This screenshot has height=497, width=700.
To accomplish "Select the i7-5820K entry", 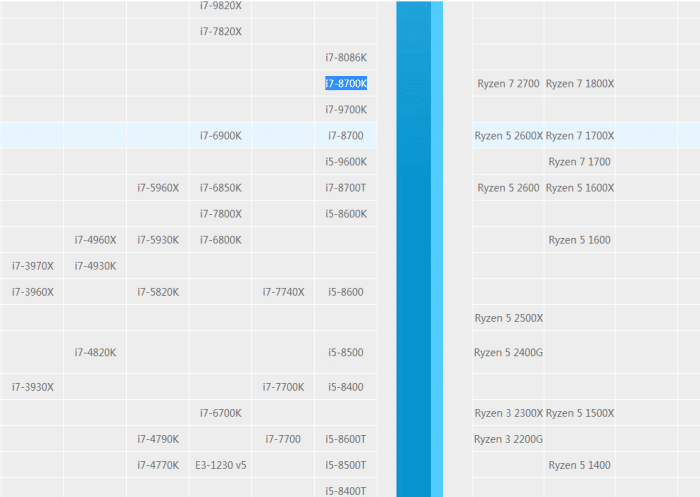I will tap(158, 292).
